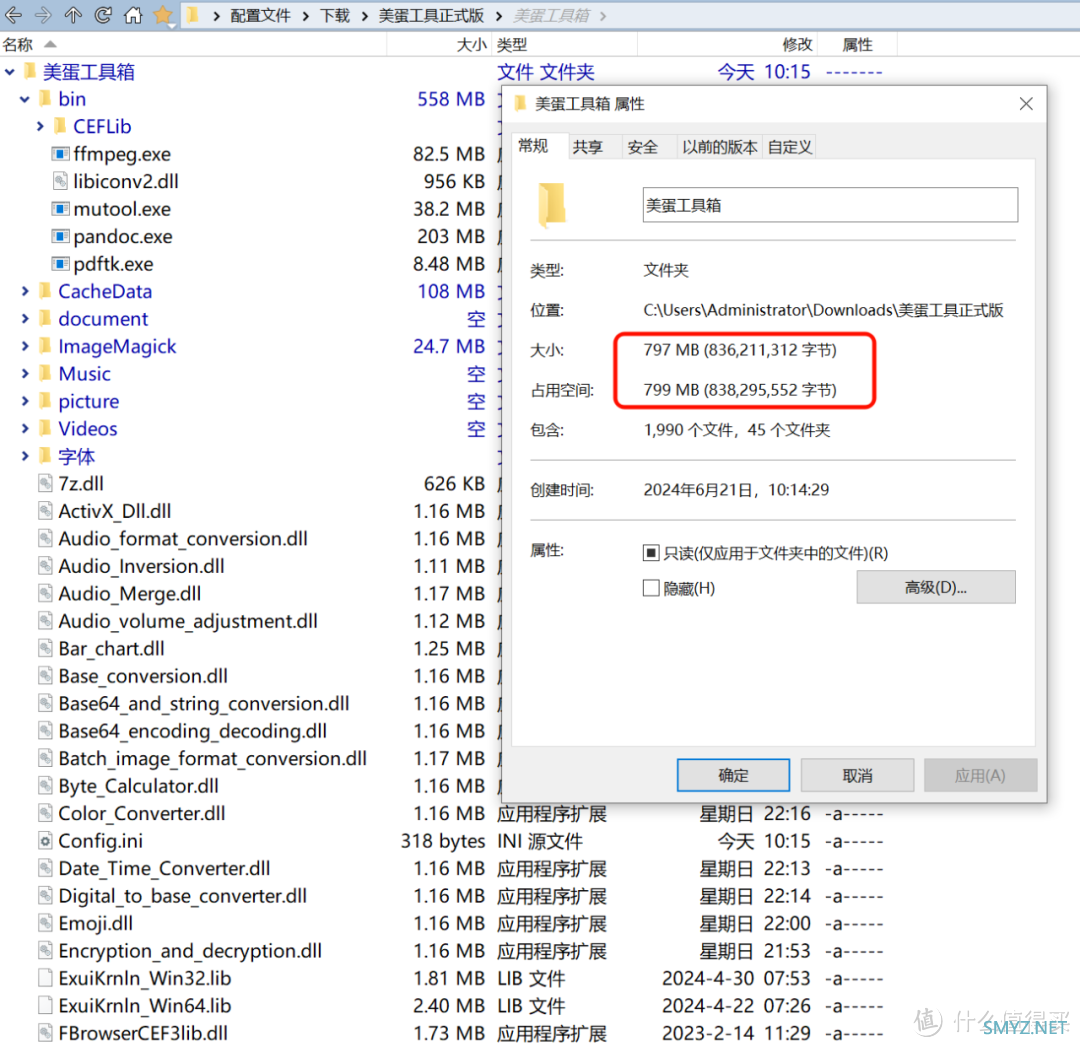Click the libiconv2.dll file icon
This screenshot has height=1047, width=1080.
61,181
